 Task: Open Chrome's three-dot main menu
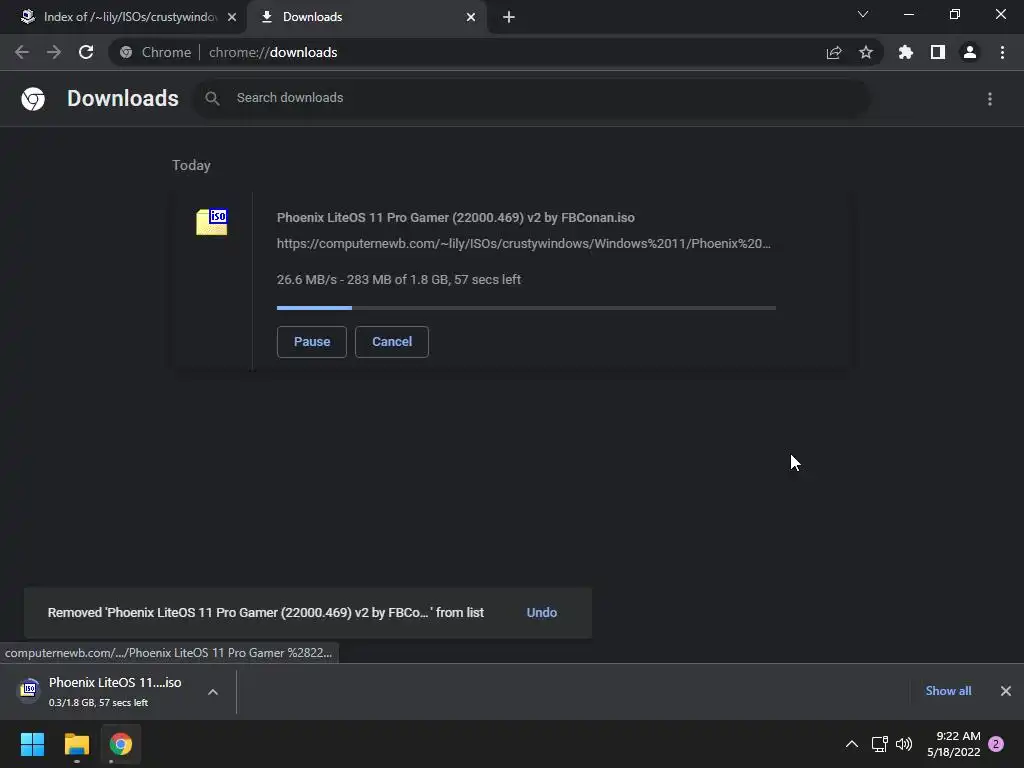point(1002,52)
